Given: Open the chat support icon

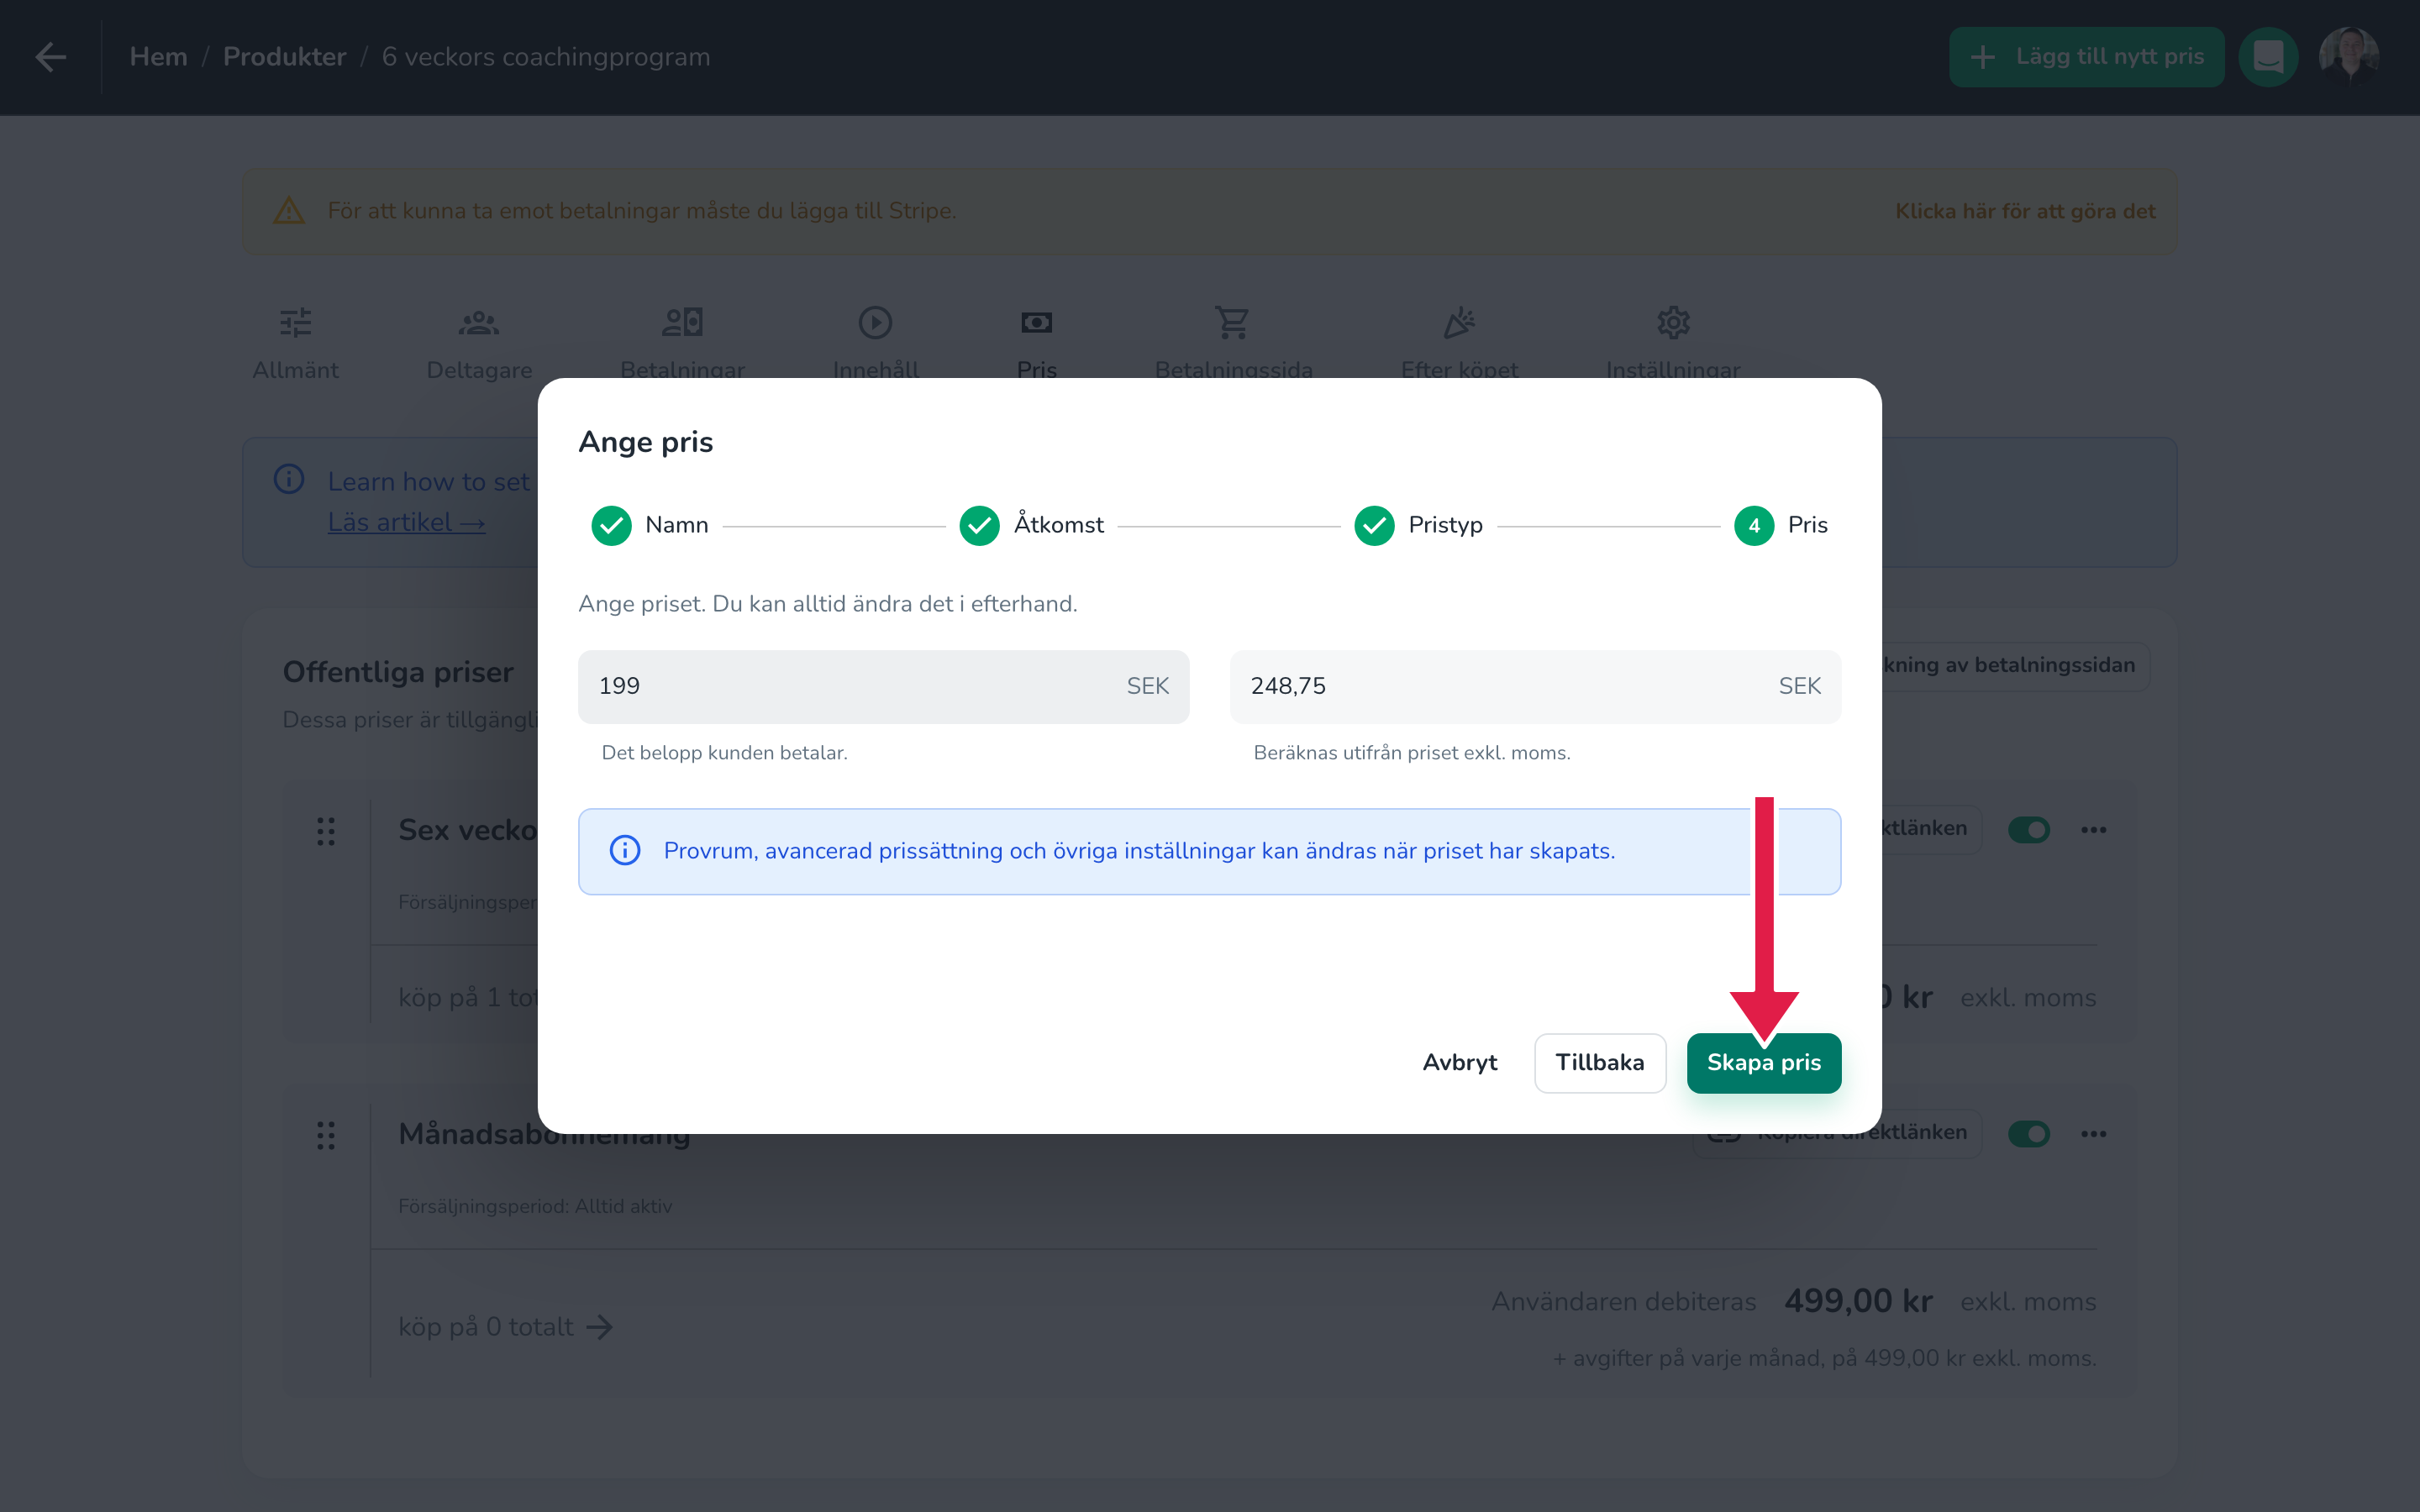Looking at the screenshot, I should point(2268,57).
